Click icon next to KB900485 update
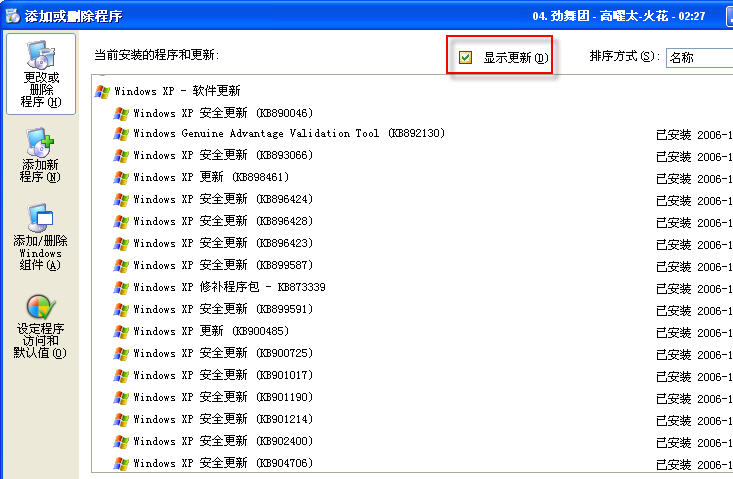 [121, 331]
